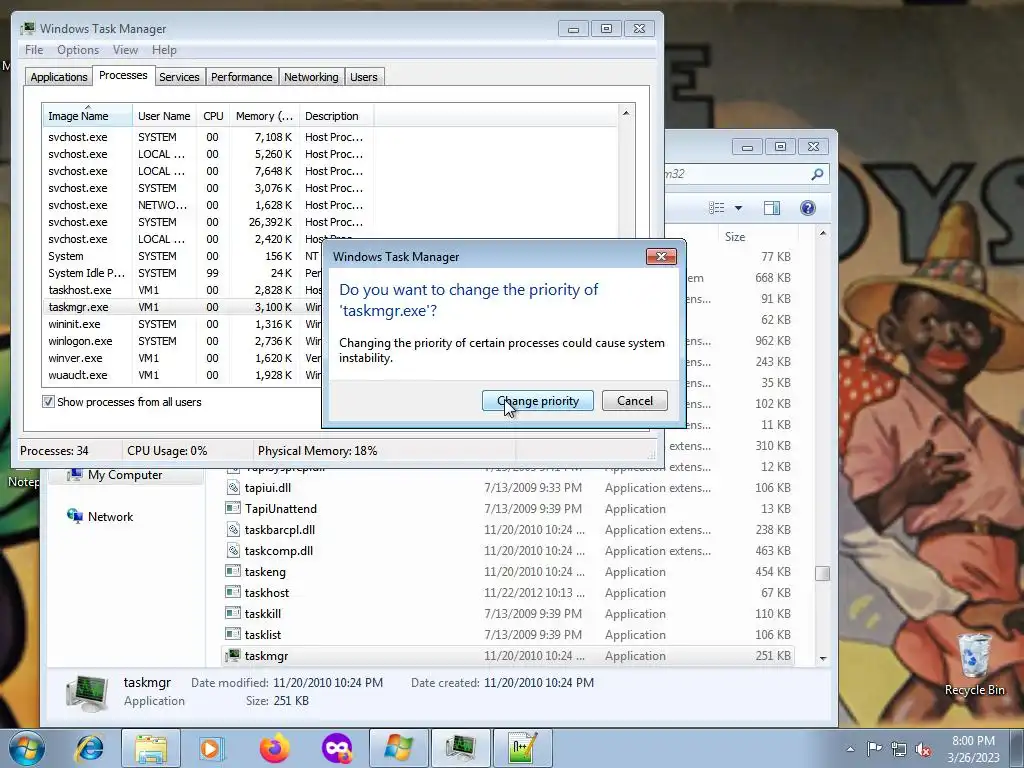
Task: Sort processes by Image Name column
Action: (x=87, y=116)
